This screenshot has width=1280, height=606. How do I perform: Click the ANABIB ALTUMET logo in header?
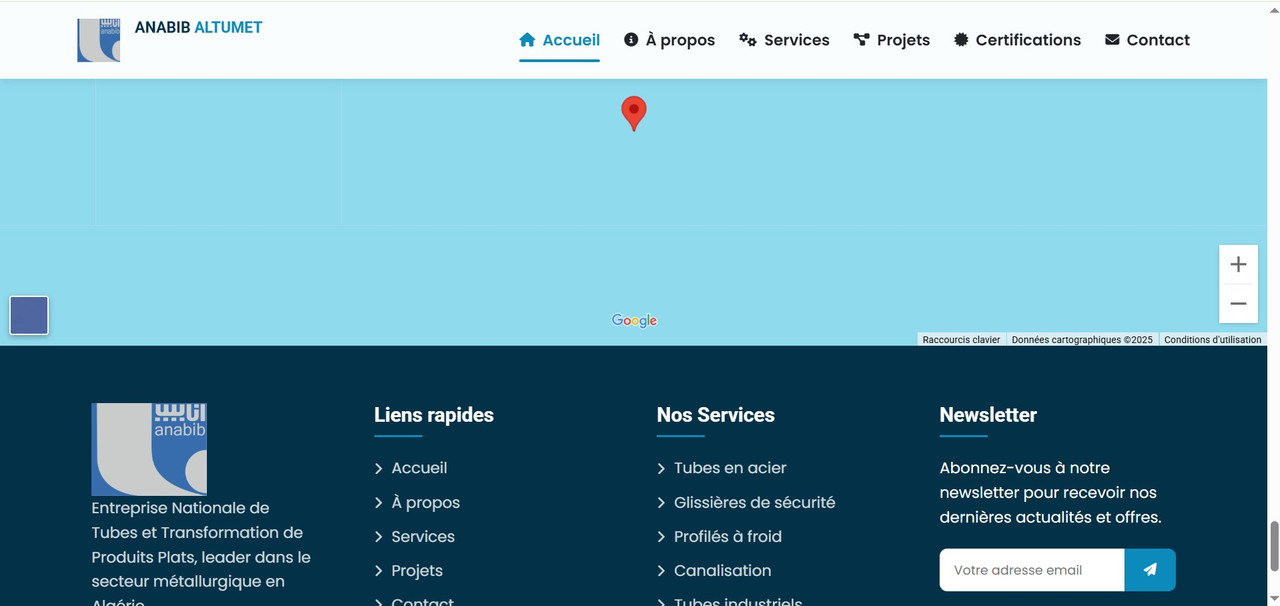(x=98, y=40)
